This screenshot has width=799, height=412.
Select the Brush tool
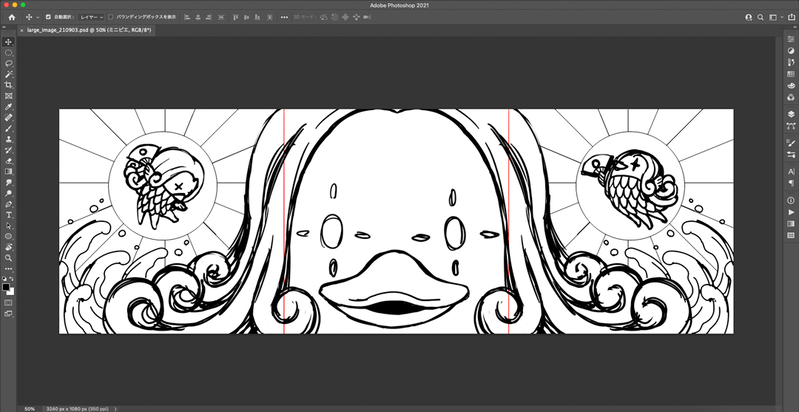[x=8, y=128]
